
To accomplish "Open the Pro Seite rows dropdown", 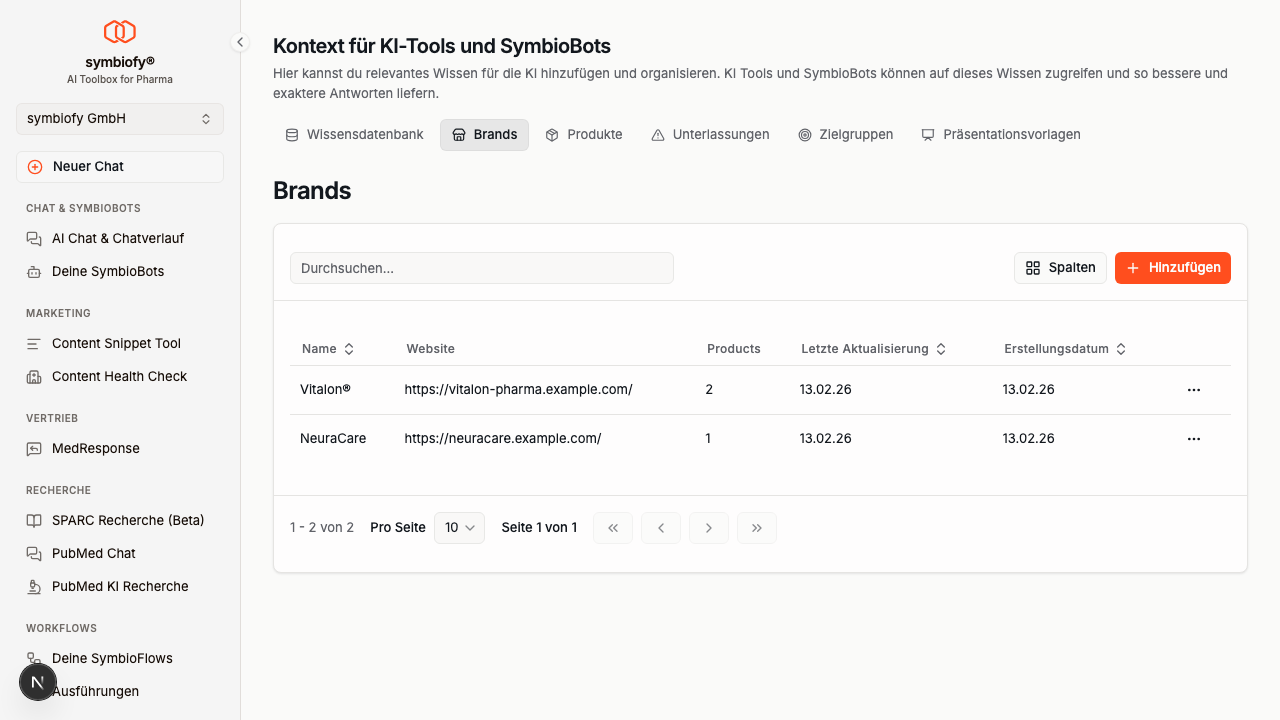I will pyautogui.click(x=459, y=528).
